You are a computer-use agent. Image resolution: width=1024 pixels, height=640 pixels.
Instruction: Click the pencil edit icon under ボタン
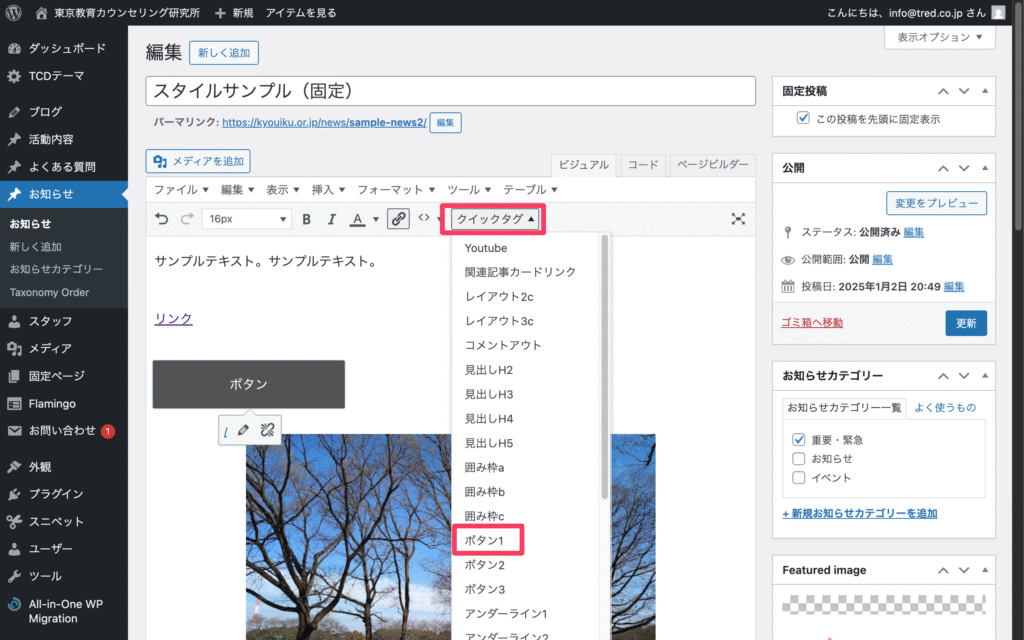245,430
